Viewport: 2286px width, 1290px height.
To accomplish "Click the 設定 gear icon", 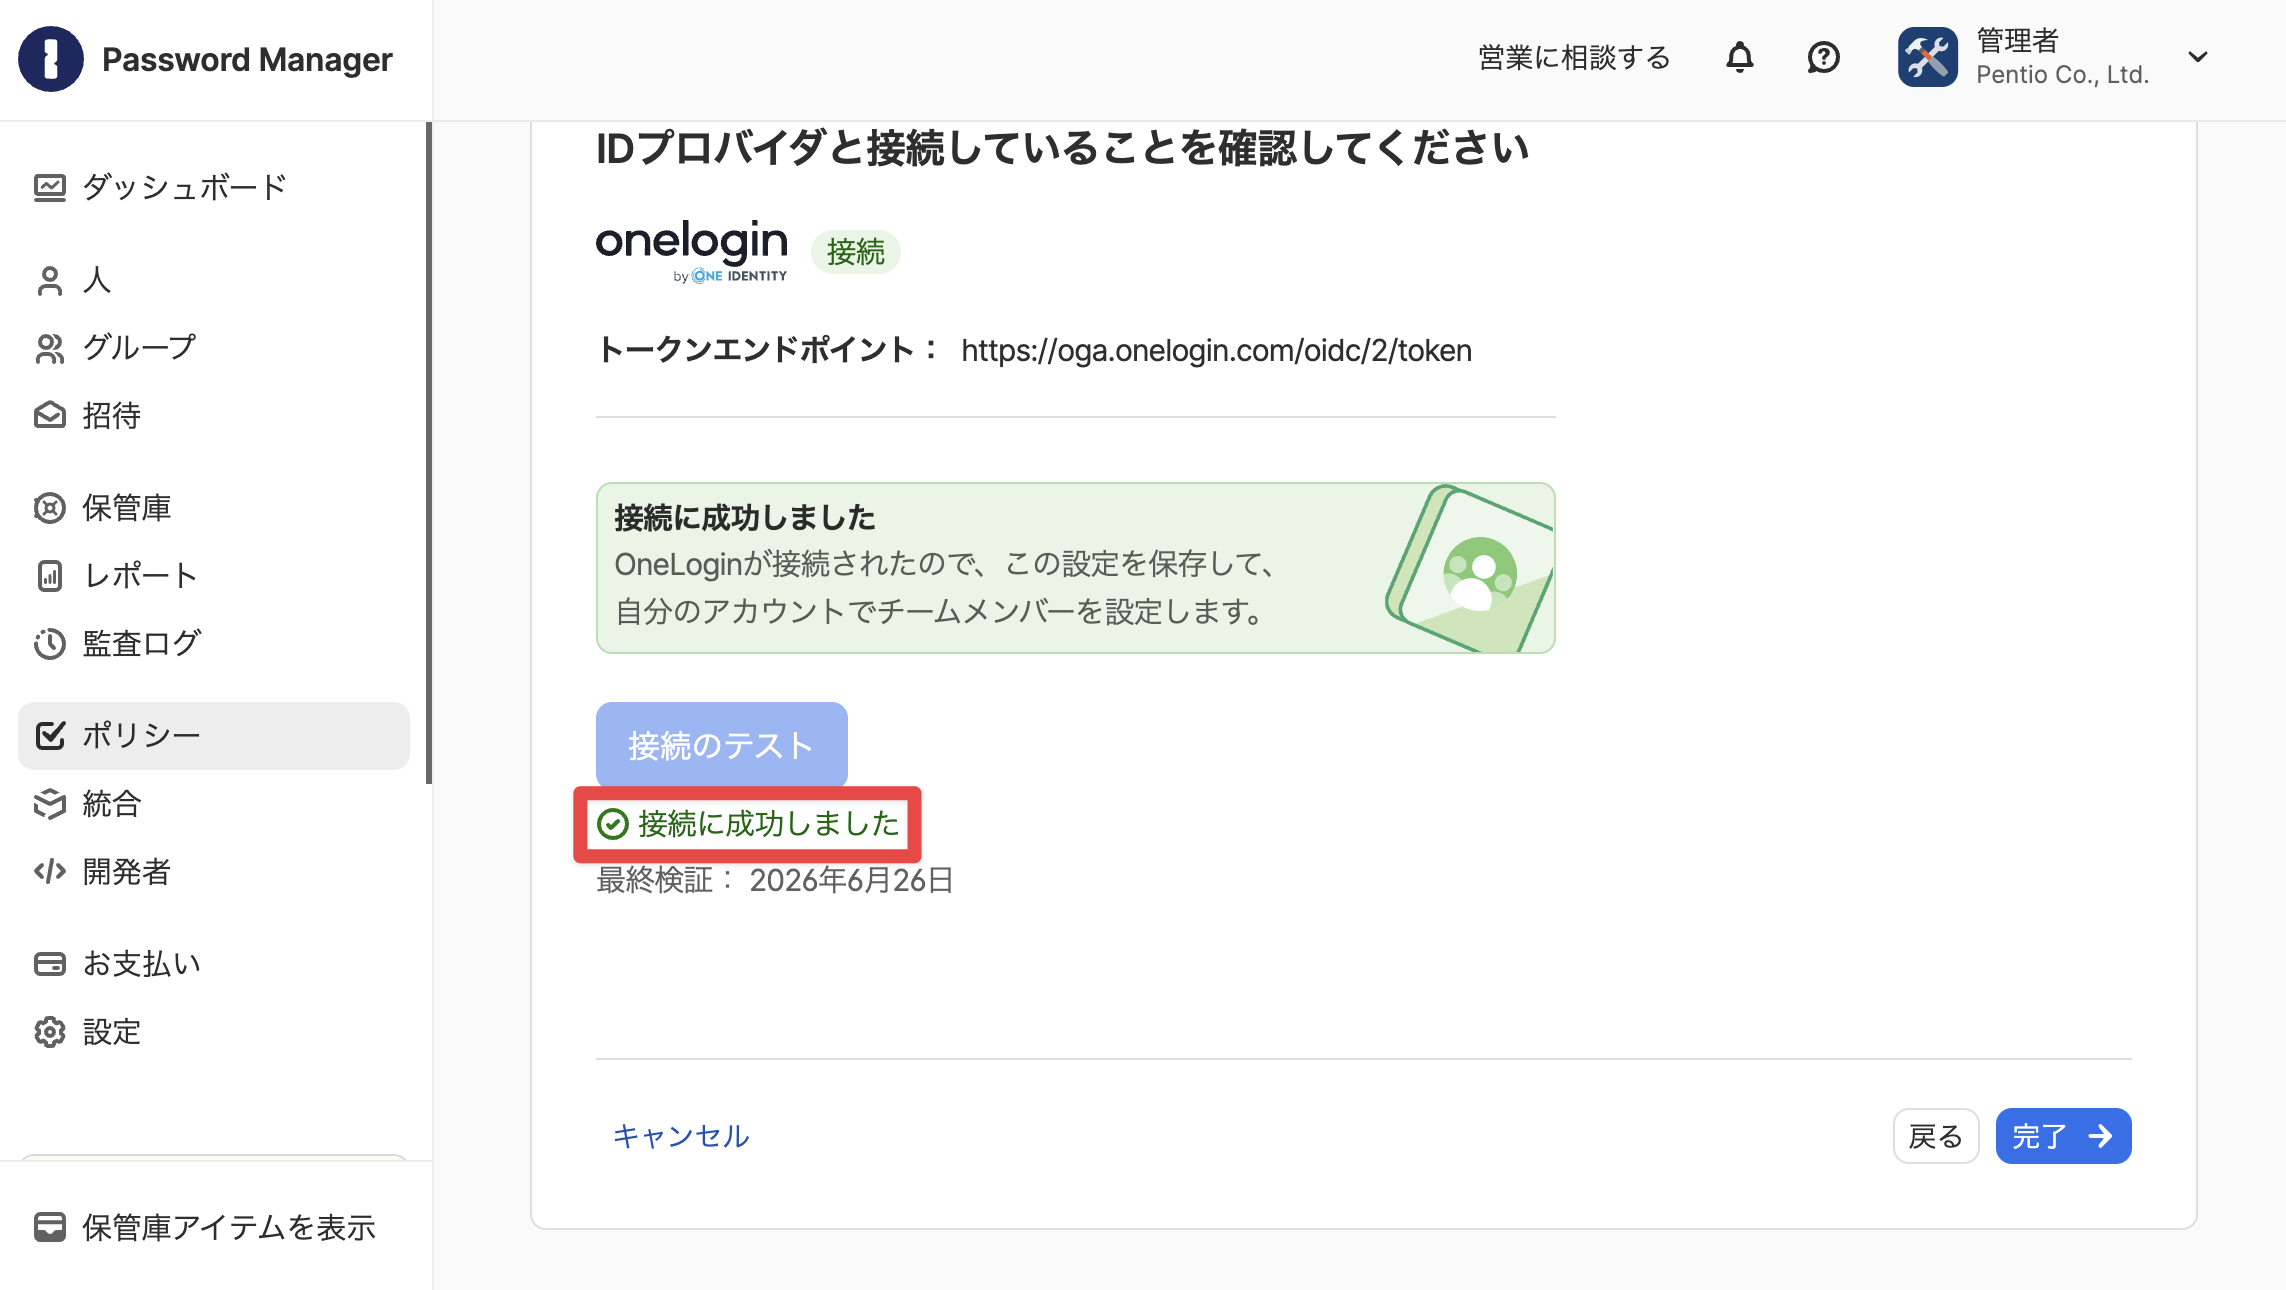I will 50,1032.
